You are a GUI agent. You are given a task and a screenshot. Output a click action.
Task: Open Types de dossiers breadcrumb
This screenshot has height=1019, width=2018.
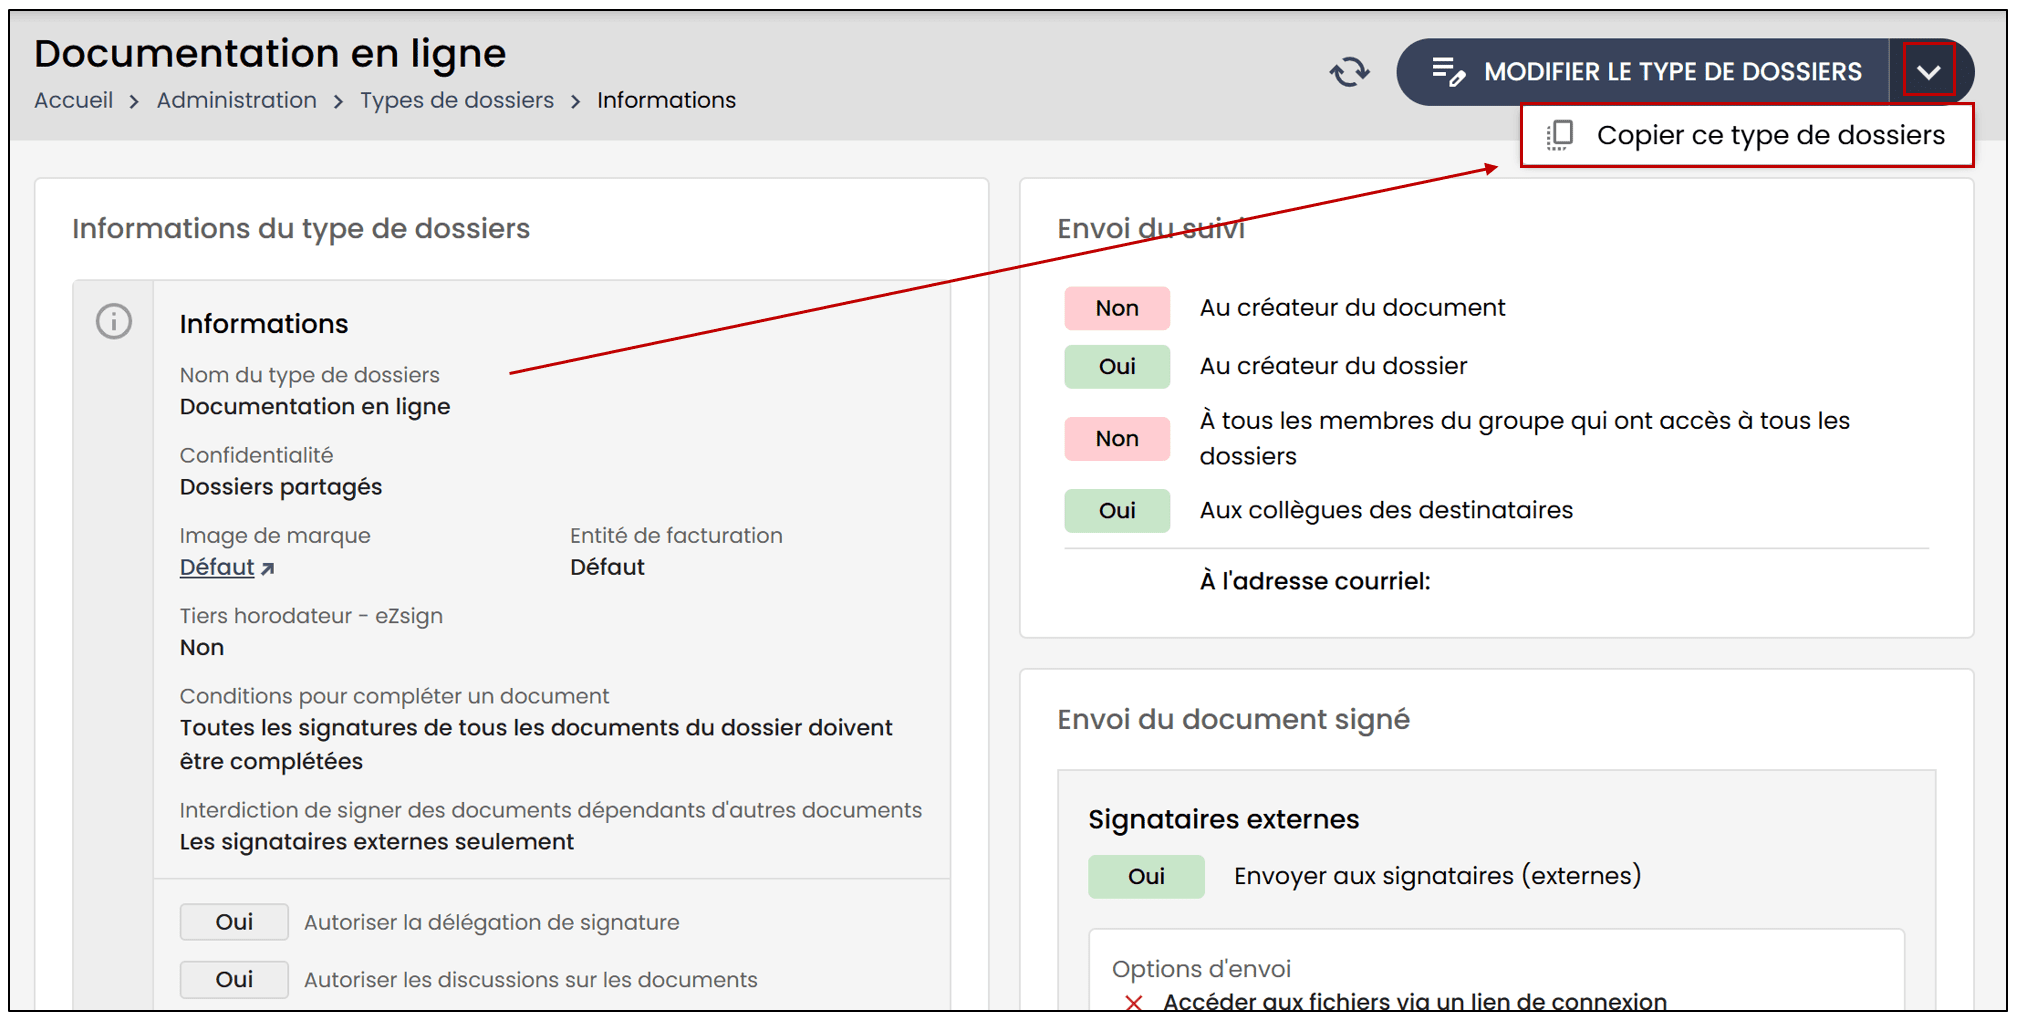tap(457, 101)
